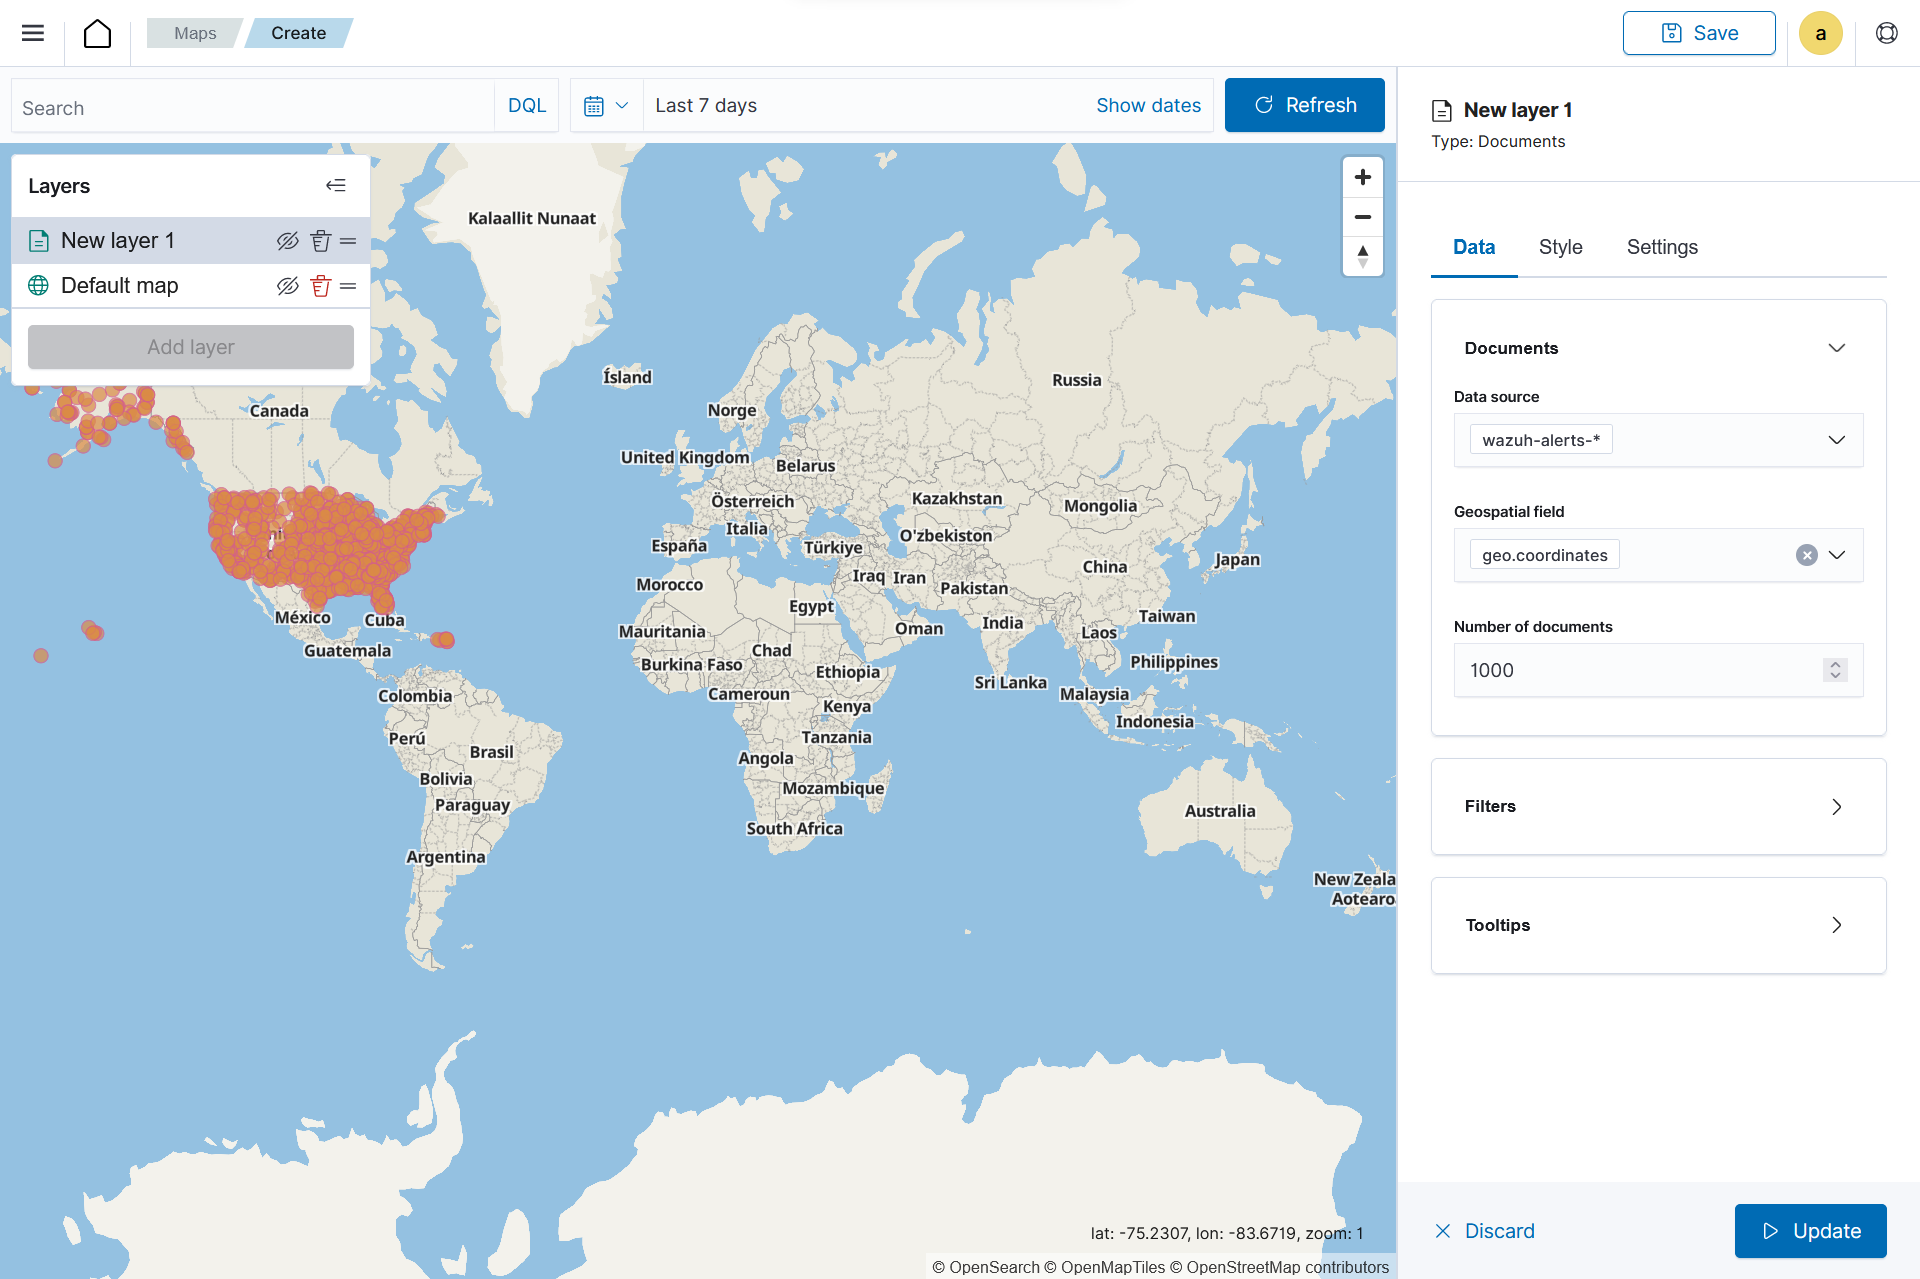Click the New layer 1 document icon

[x=39, y=241]
